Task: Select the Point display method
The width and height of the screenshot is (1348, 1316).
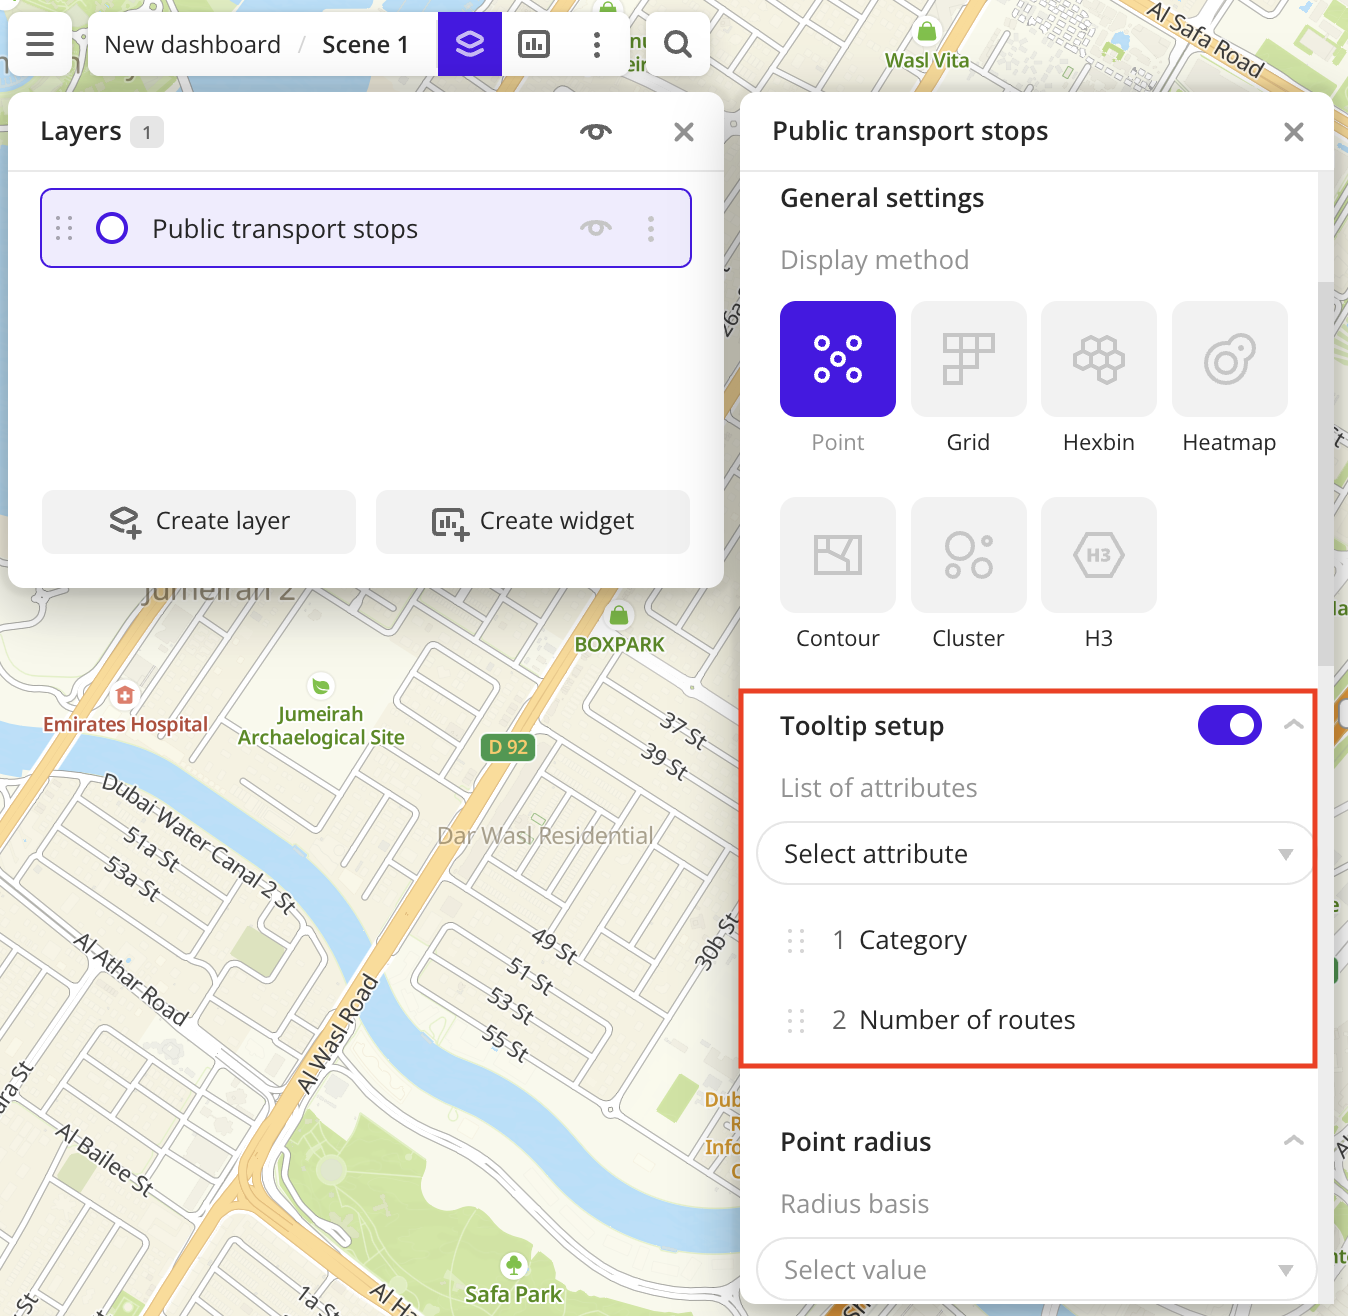Action: (x=837, y=358)
